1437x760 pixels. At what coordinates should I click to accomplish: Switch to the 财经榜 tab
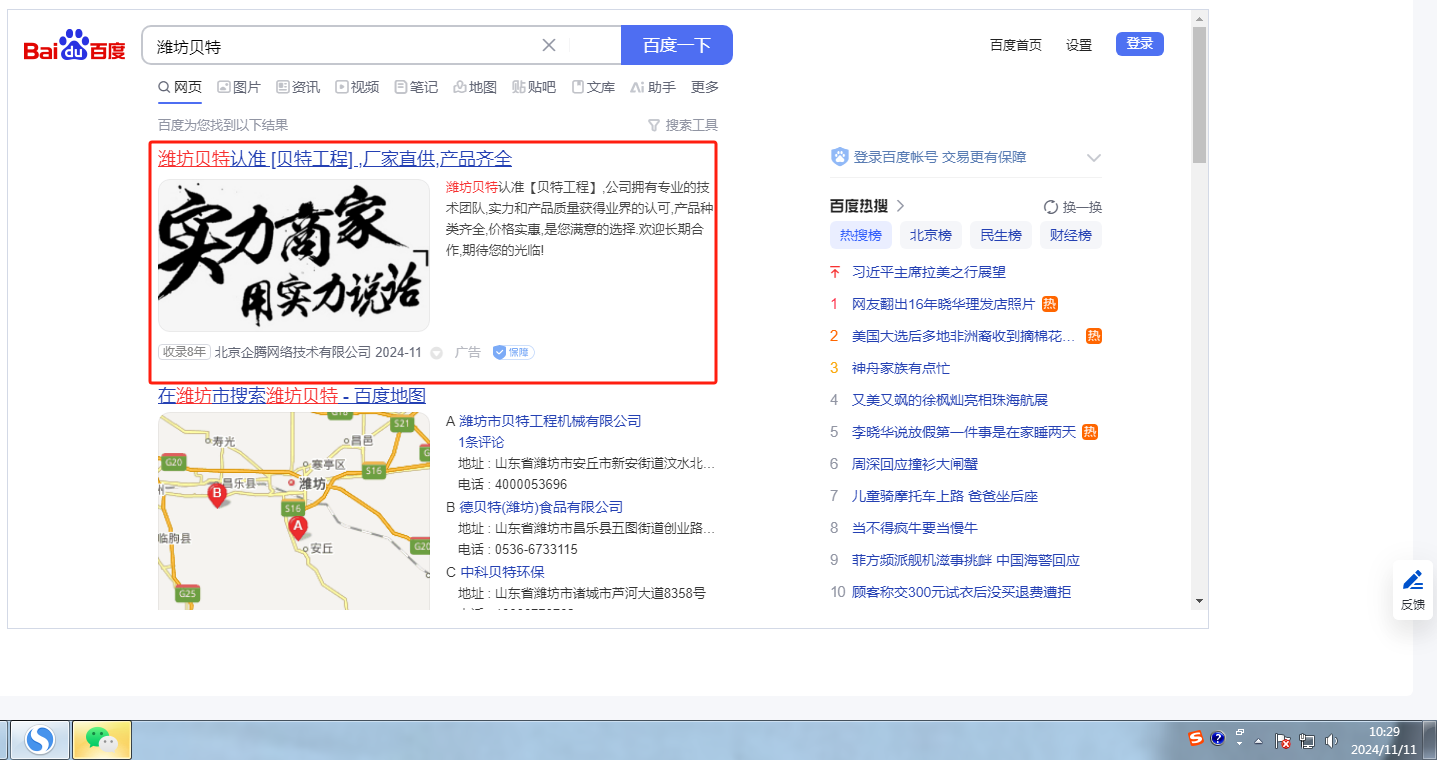point(1071,236)
